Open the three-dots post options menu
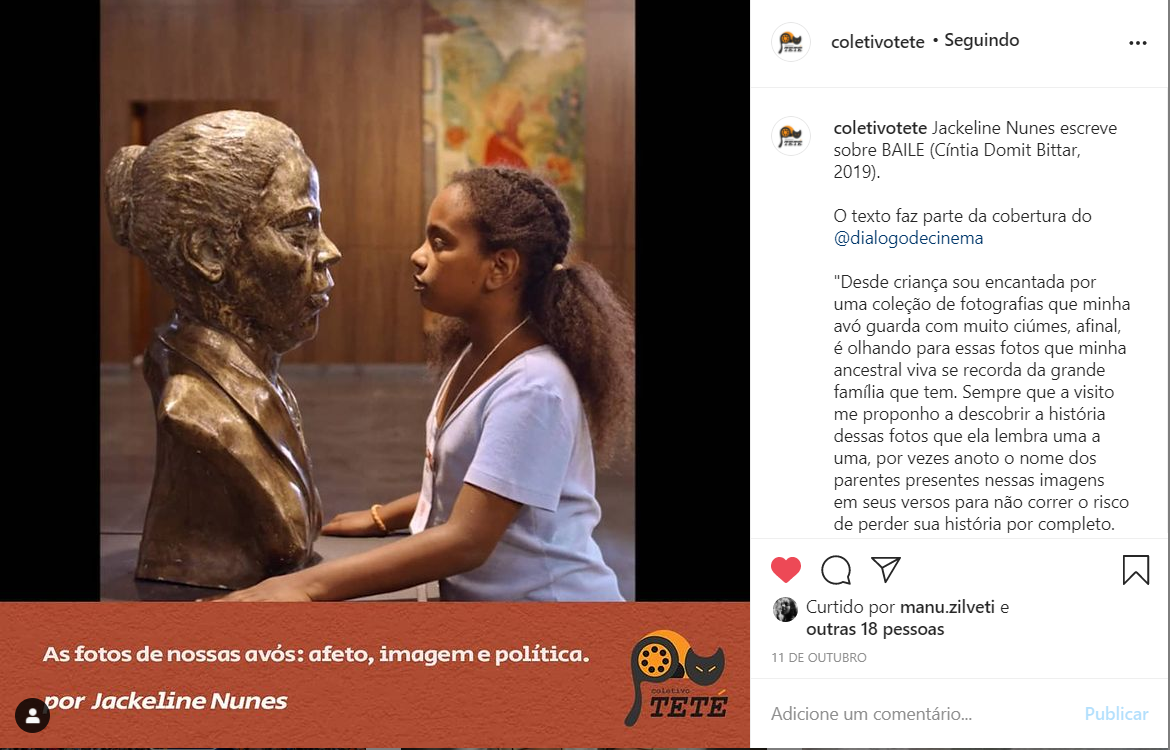This screenshot has width=1170, height=750. tap(1138, 43)
